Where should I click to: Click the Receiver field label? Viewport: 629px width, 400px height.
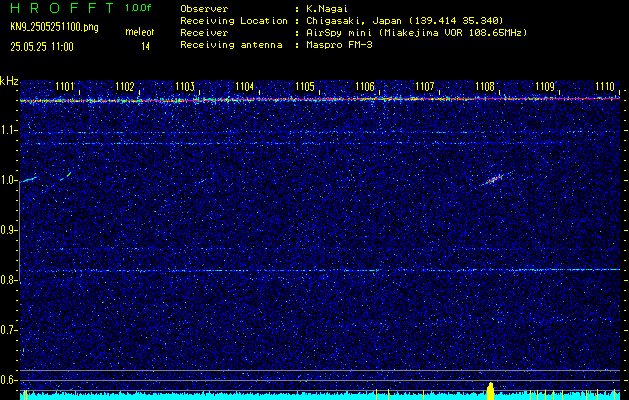pos(204,33)
